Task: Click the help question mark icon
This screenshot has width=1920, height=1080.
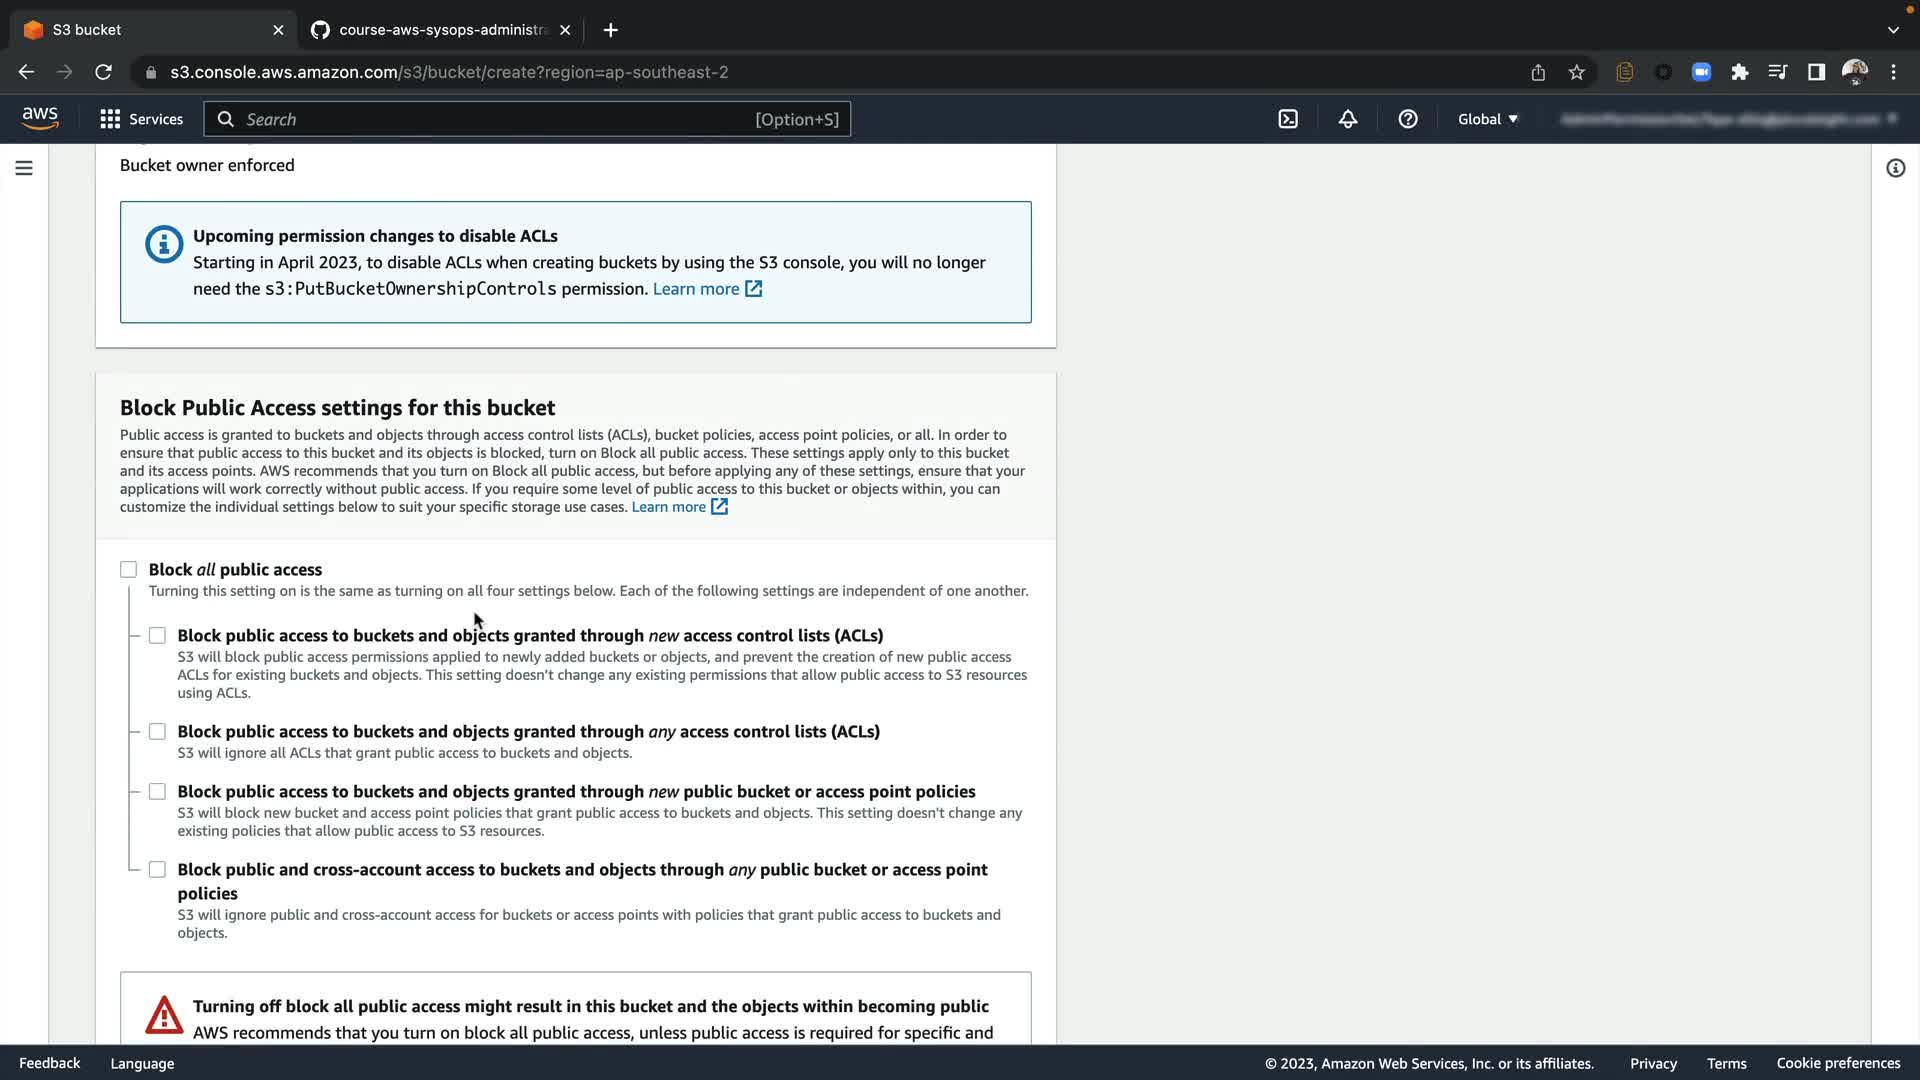Action: click(x=1408, y=119)
